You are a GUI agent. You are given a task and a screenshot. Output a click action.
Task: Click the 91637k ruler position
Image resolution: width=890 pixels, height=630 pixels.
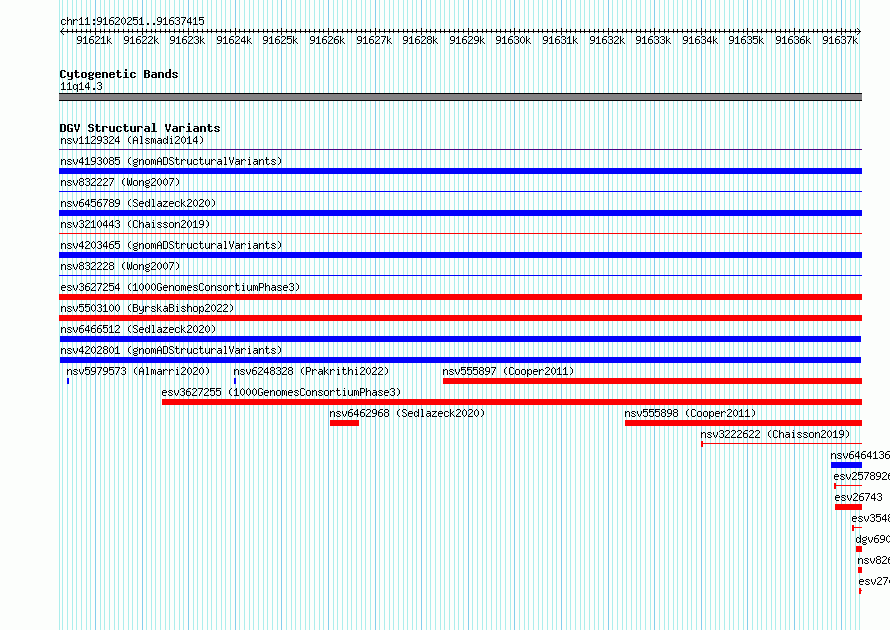point(840,40)
